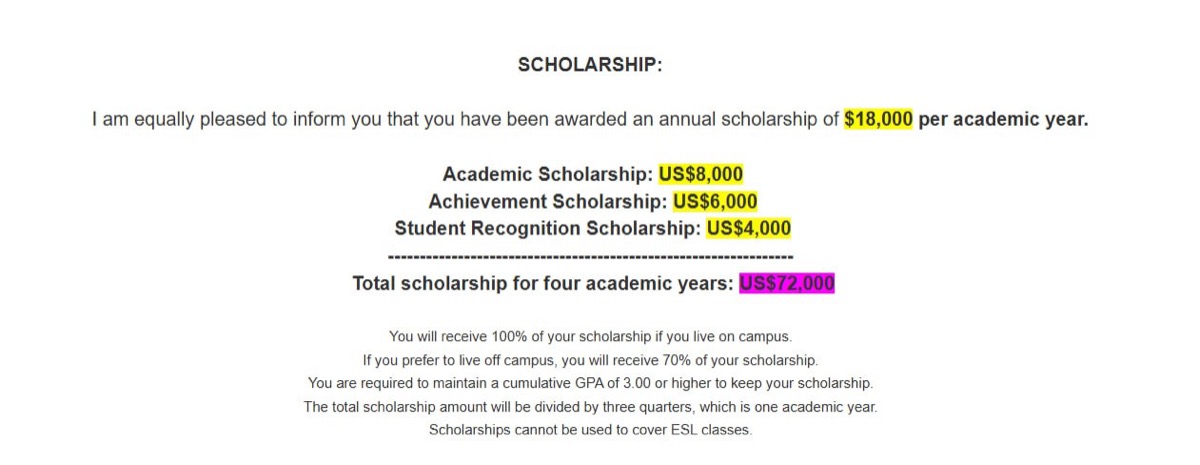Click the Student Recognition Scholarship label
This screenshot has width=1200, height=465.
click(548, 228)
